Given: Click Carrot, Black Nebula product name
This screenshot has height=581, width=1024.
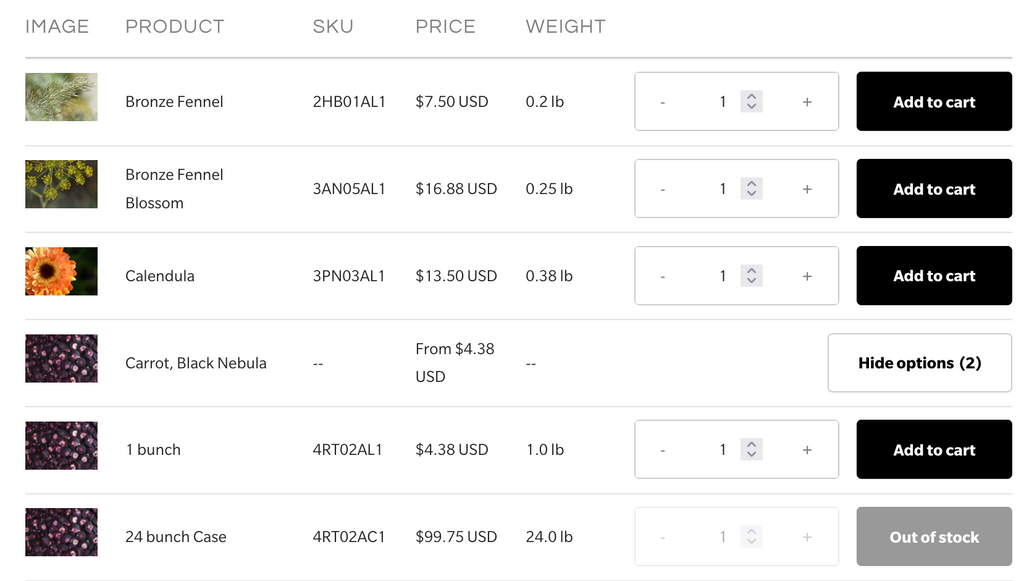Looking at the screenshot, I should tap(196, 363).
